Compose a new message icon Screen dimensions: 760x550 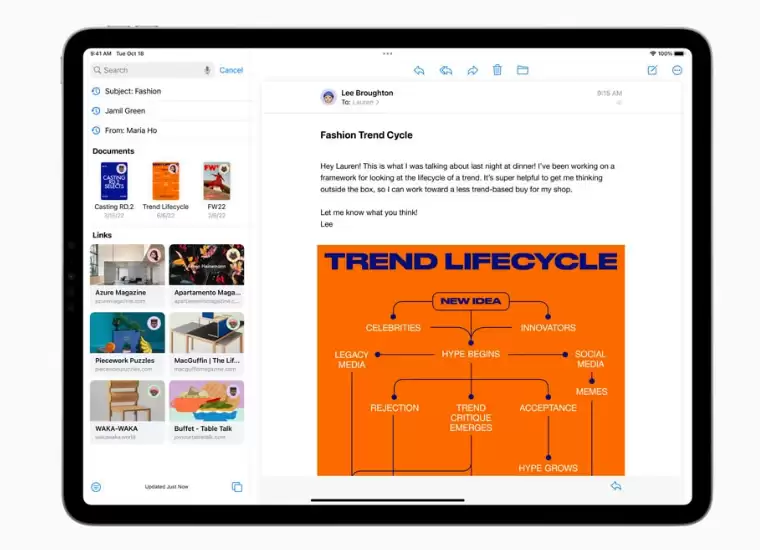click(652, 70)
